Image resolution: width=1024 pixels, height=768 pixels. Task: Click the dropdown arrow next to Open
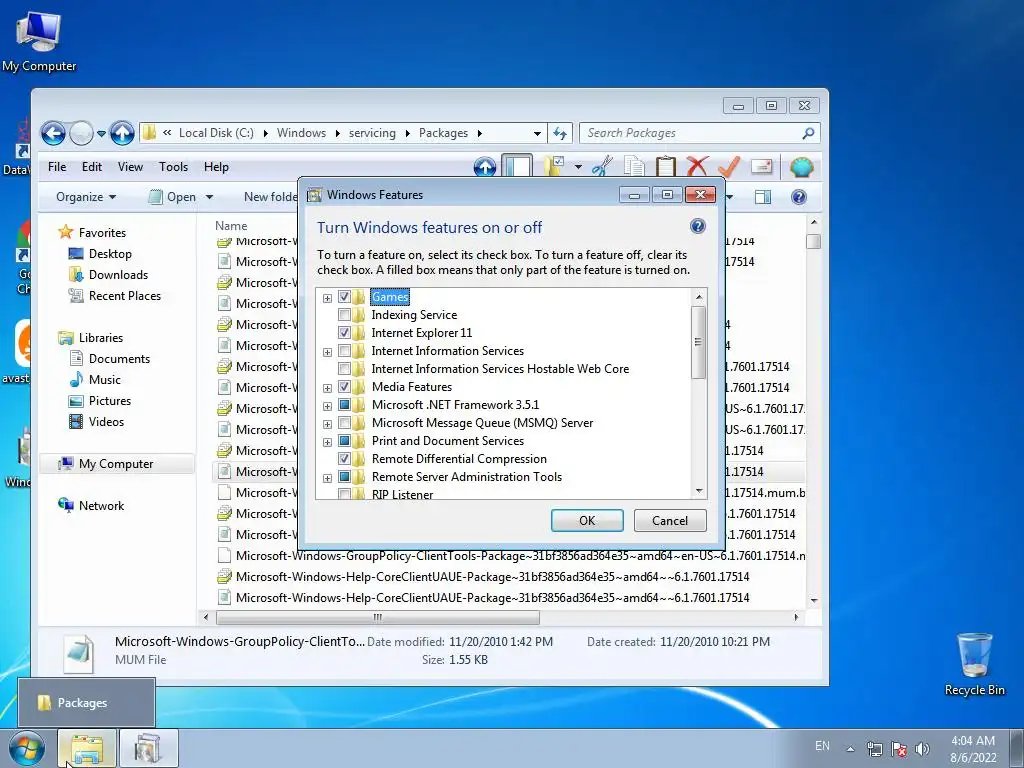coord(209,197)
